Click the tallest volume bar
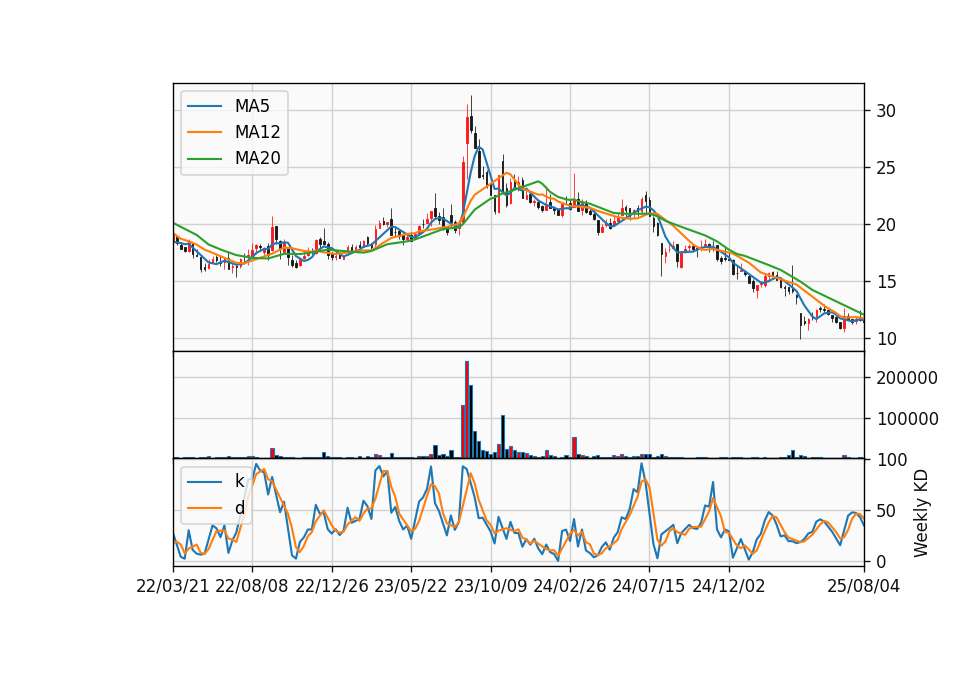 (x=467, y=410)
